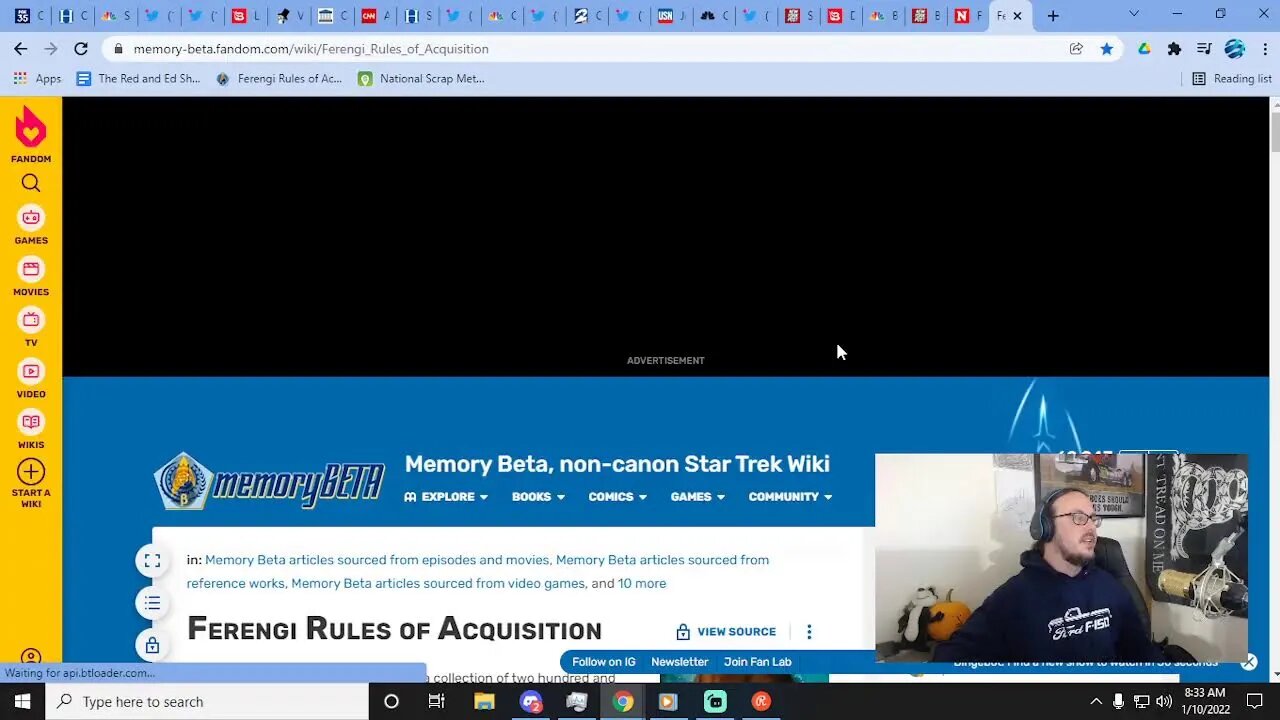This screenshot has width=1280, height=720.
Task: Click the Memory Beta logo
Action: (269, 482)
